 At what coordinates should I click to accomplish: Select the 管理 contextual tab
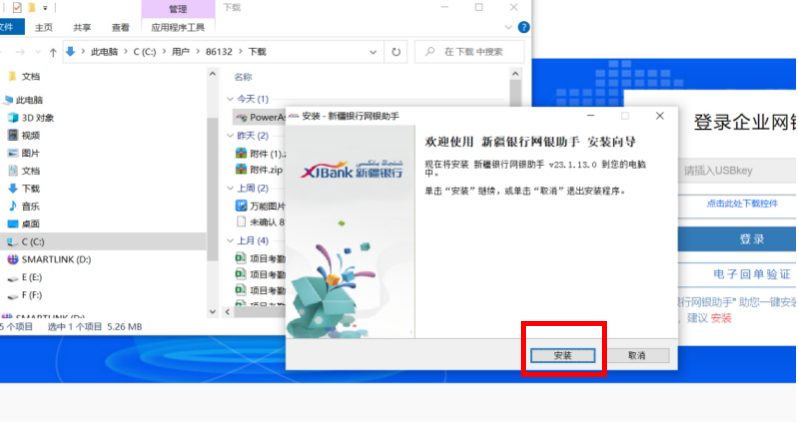click(x=178, y=9)
